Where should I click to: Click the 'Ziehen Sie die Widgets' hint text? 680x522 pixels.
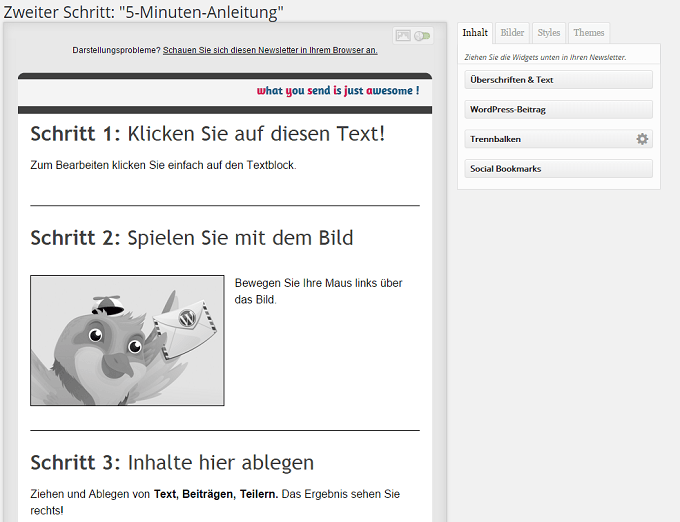click(x=545, y=57)
